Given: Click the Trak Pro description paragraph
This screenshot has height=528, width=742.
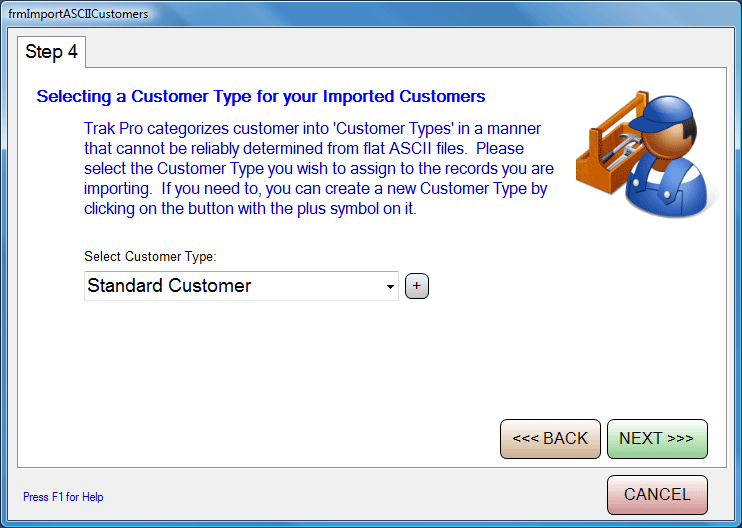Looking at the screenshot, I should point(318,168).
